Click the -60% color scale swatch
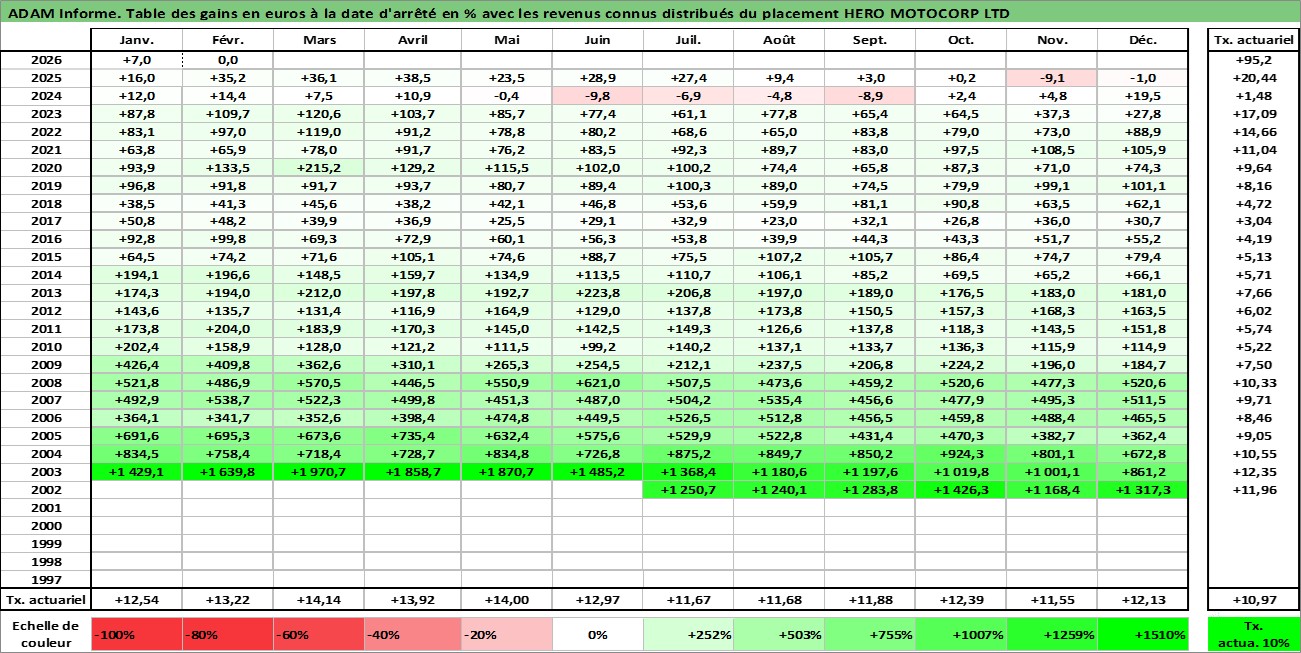 pyautogui.click(x=319, y=634)
